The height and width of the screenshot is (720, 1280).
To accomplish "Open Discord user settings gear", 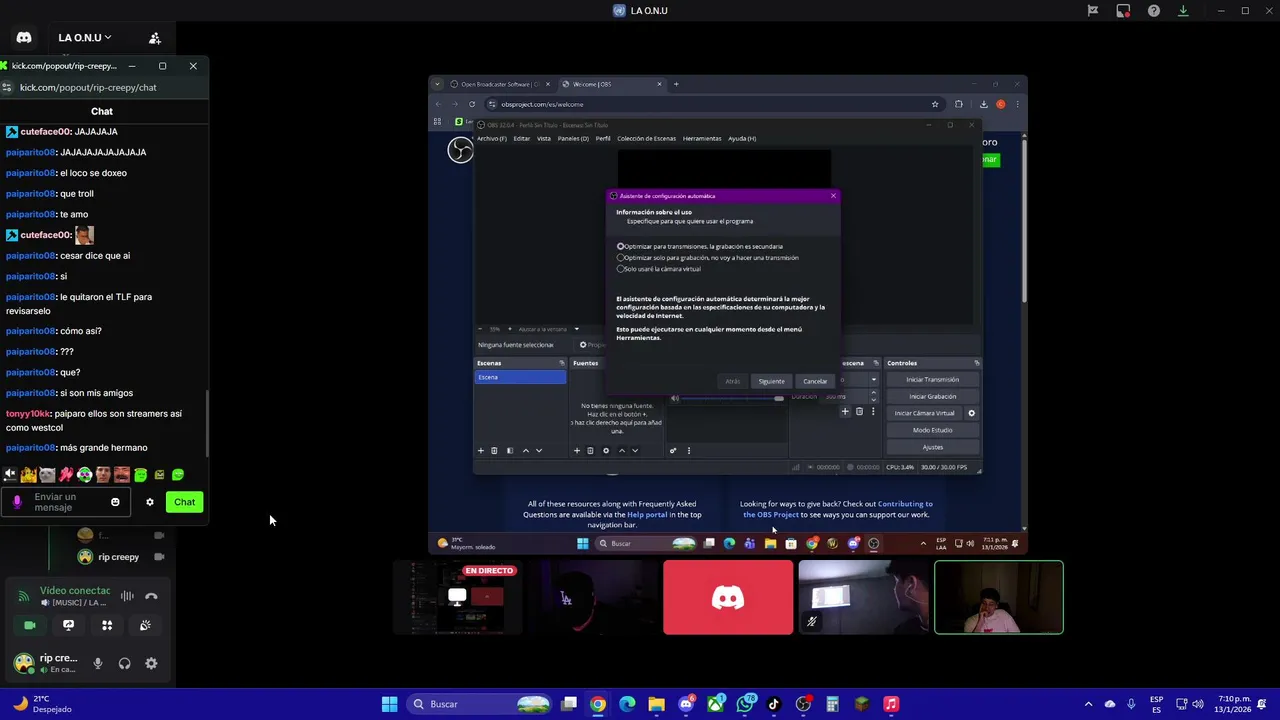I will [x=151, y=663].
